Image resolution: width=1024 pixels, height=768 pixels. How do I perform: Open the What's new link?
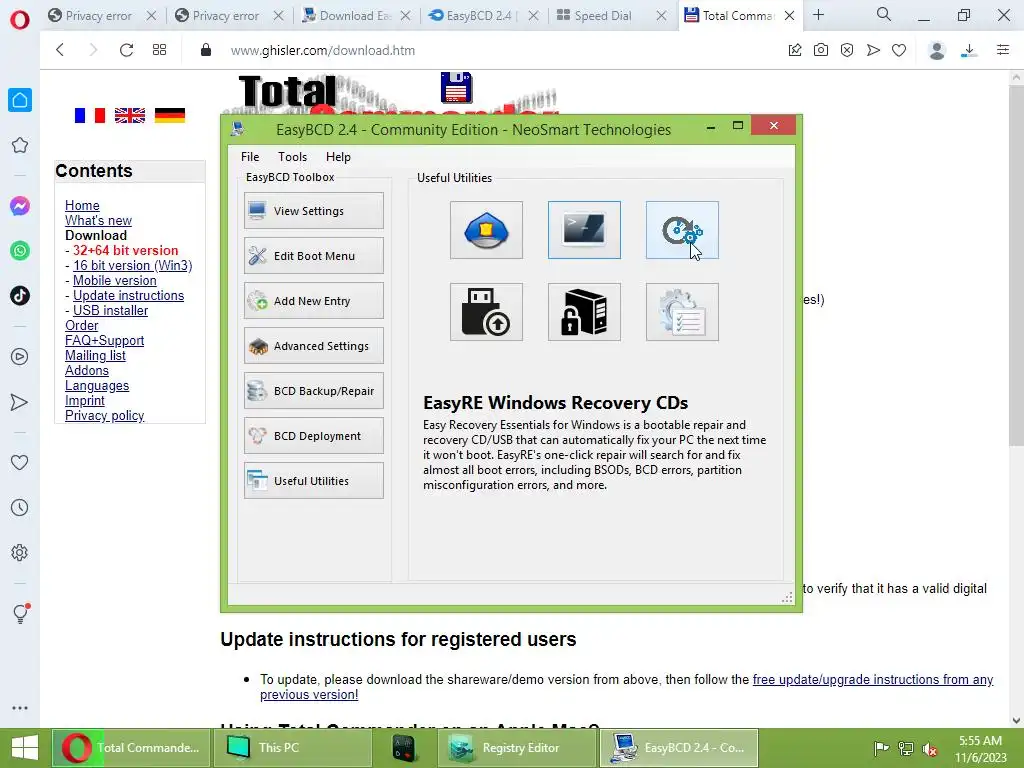pos(98,220)
